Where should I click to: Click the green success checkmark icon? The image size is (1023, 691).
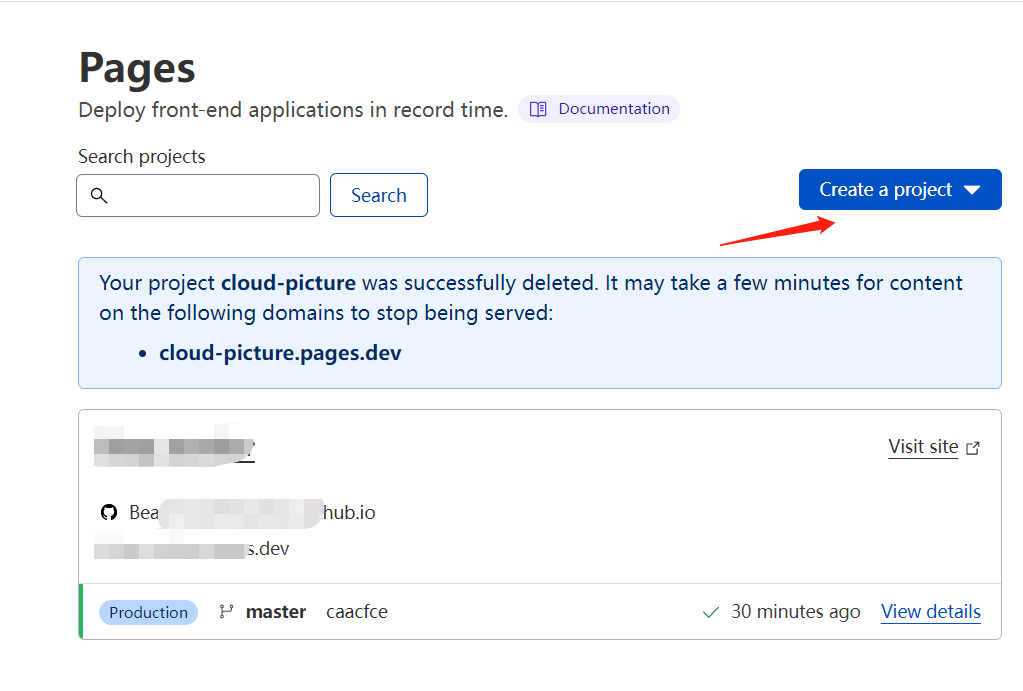pos(710,612)
